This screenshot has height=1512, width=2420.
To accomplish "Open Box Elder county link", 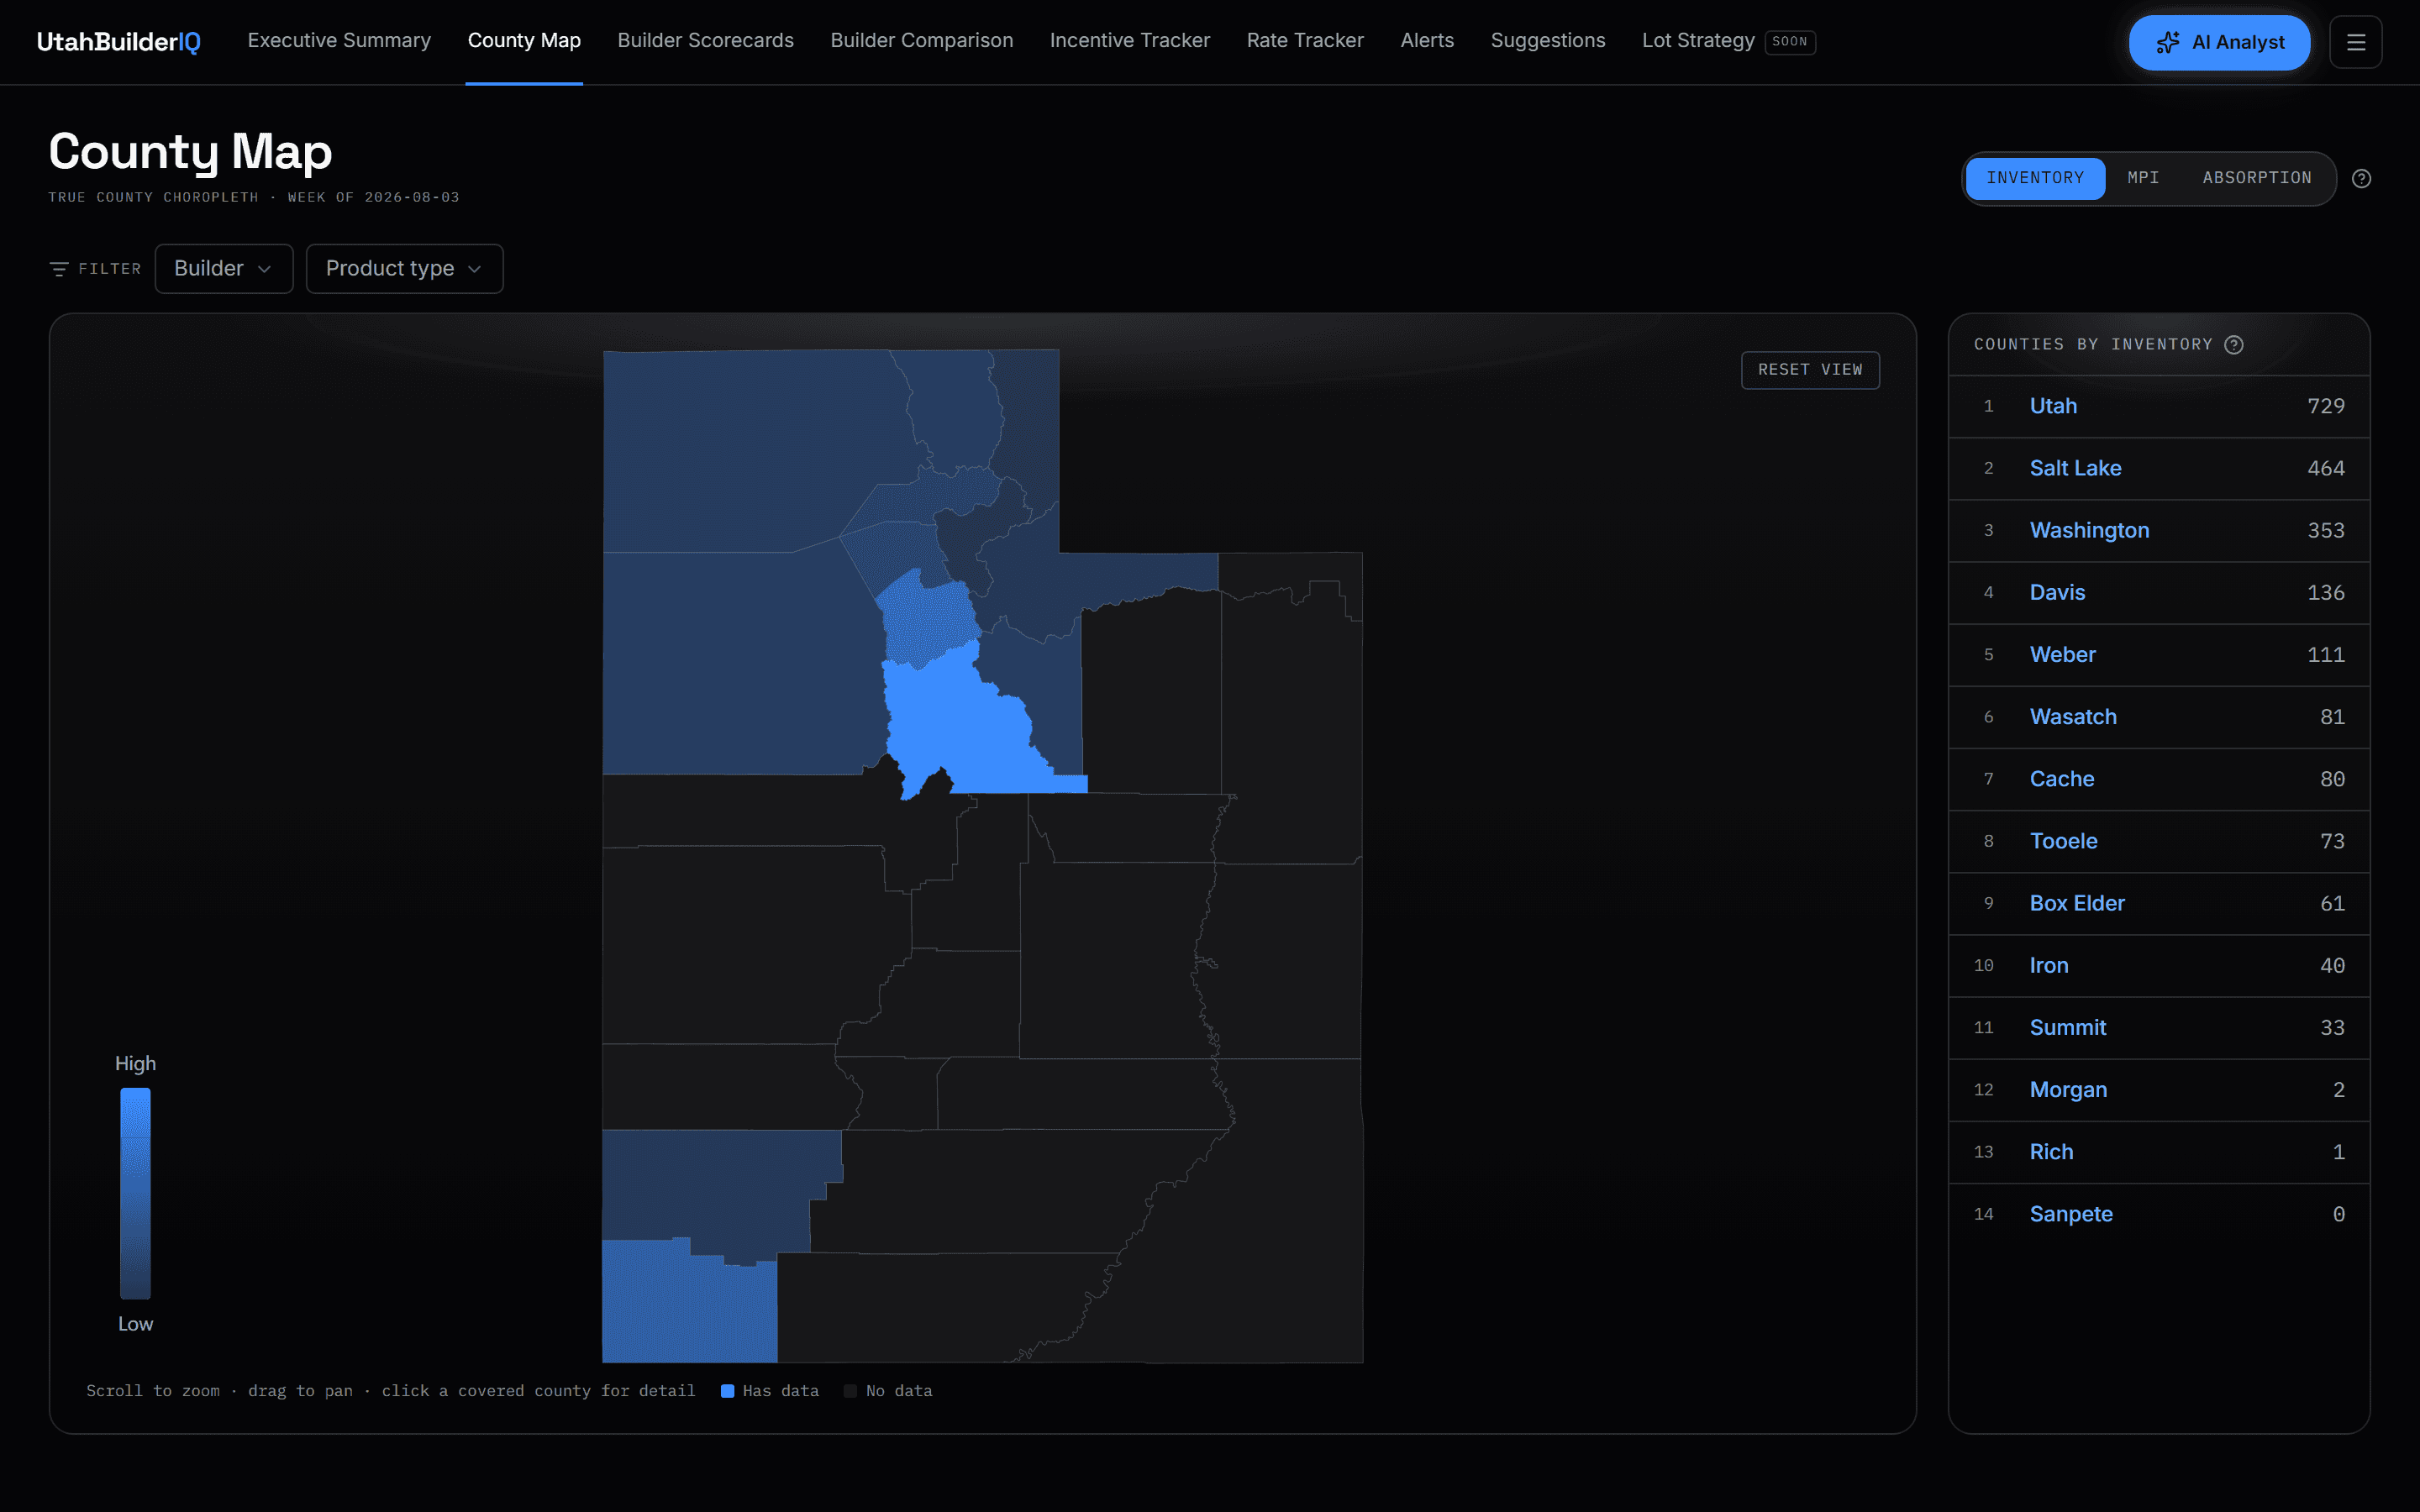I will pos(2076,903).
